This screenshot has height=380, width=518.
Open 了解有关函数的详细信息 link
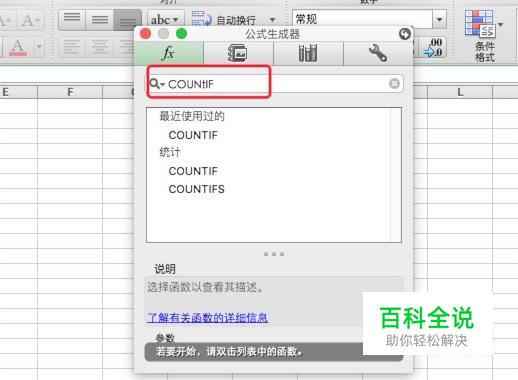click(x=207, y=317)
